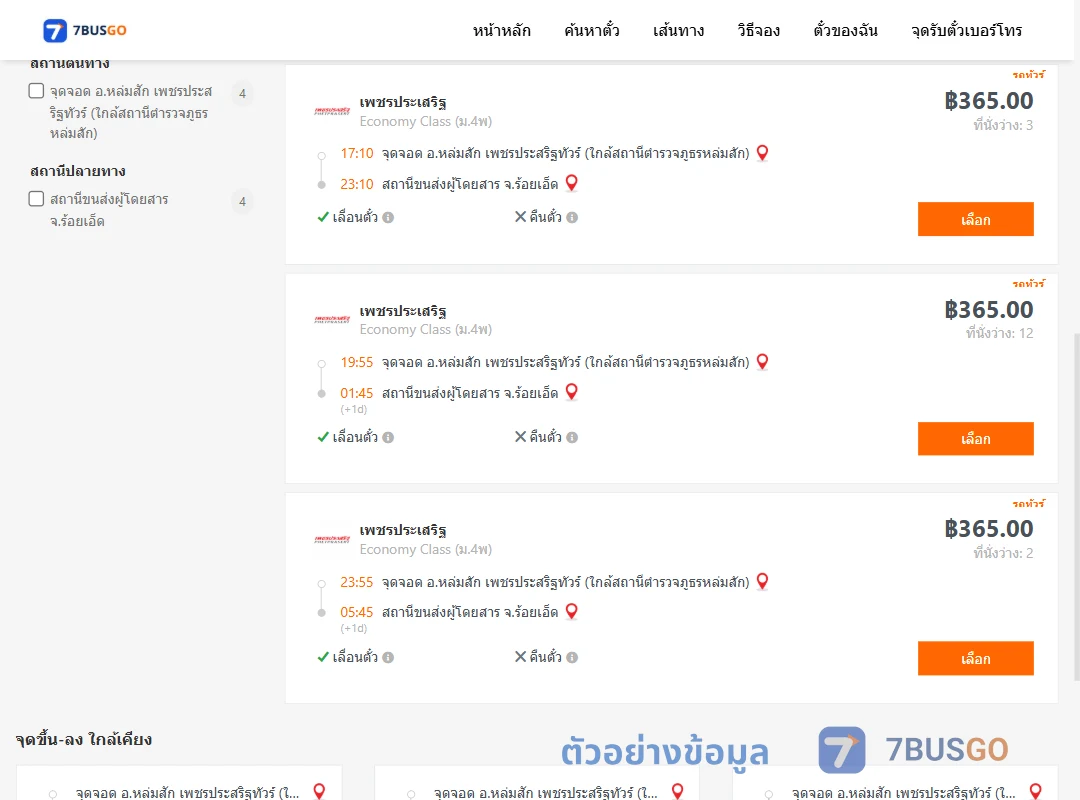The image size is (1080, 800).
Task: Click ที่นั่งว่าง: 12 seat availability text
Action: [x=999, y=333]
